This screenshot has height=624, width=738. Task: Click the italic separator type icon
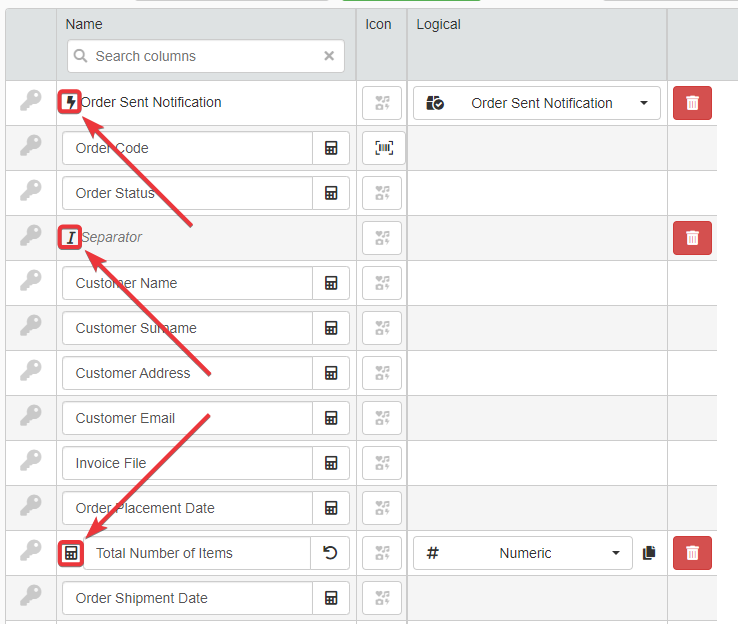point(70,237)
